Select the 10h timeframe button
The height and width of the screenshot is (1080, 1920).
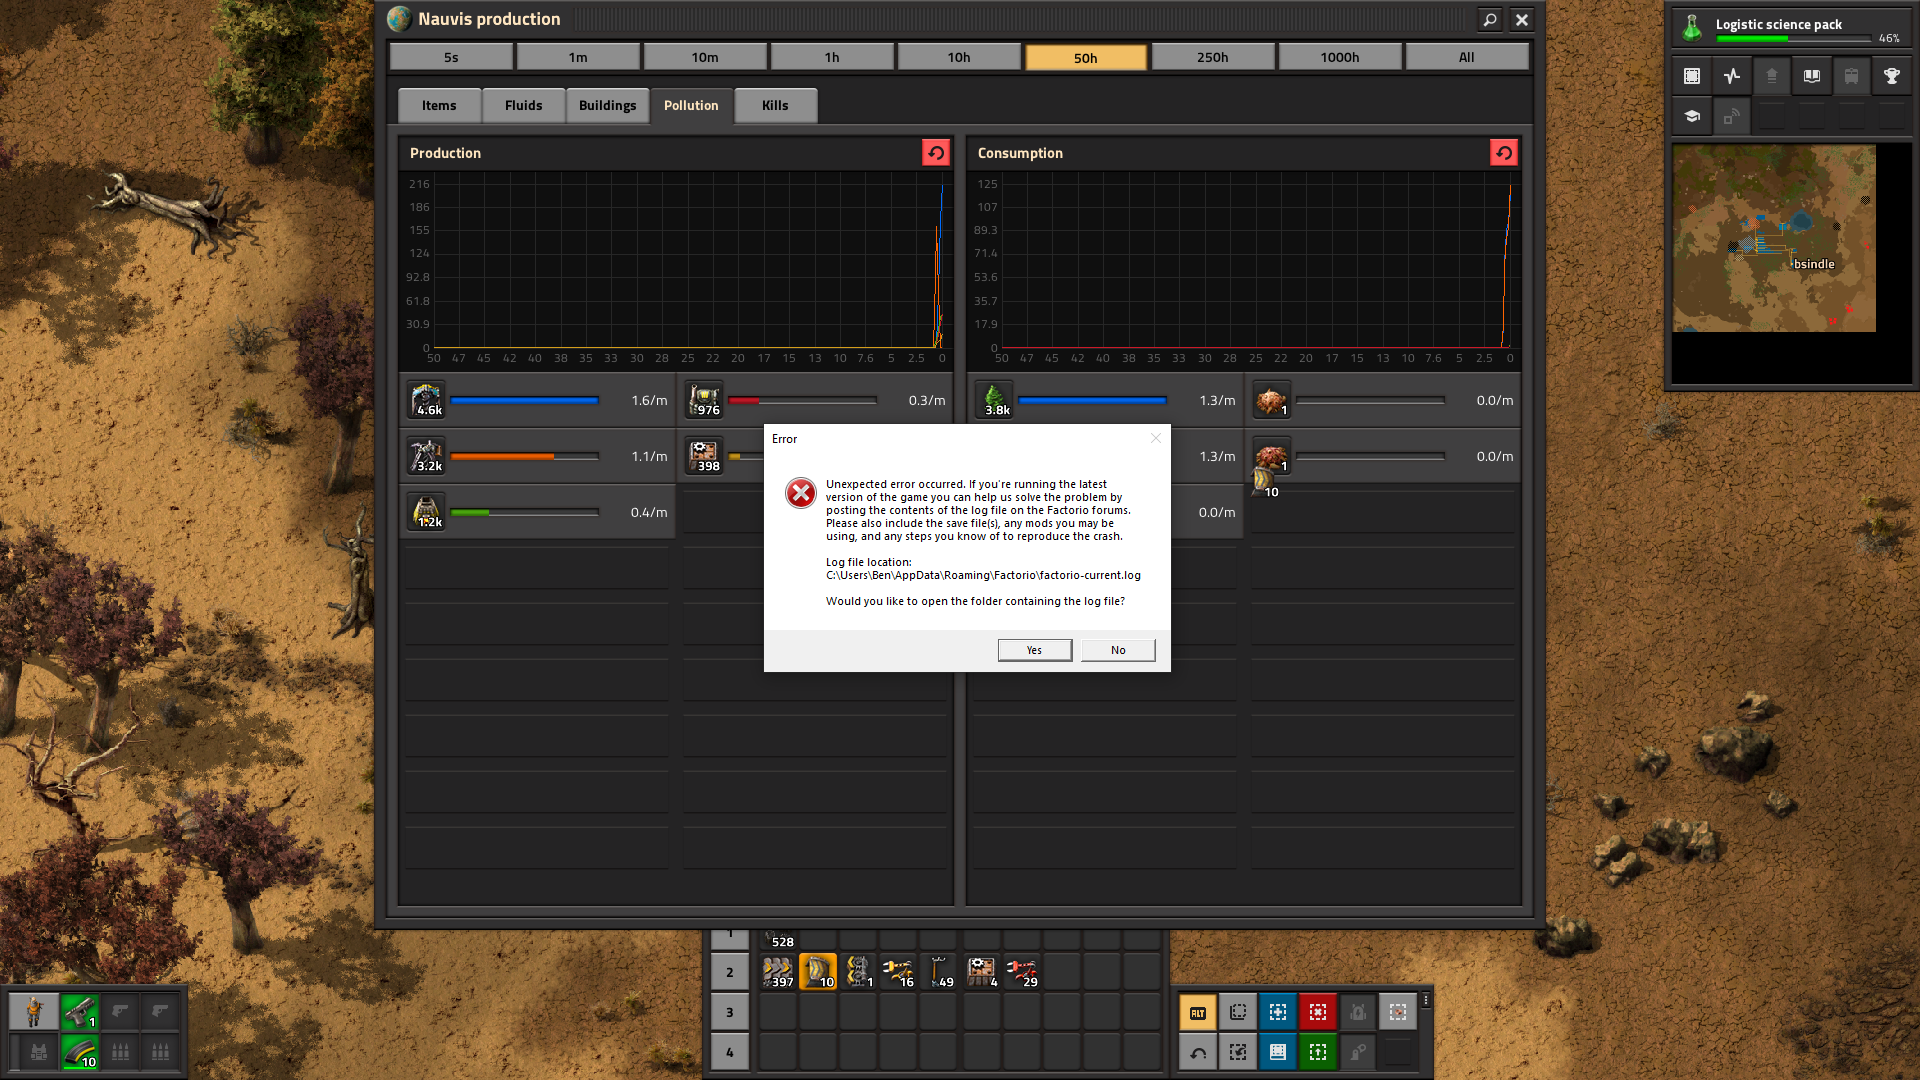pos(959,57)
